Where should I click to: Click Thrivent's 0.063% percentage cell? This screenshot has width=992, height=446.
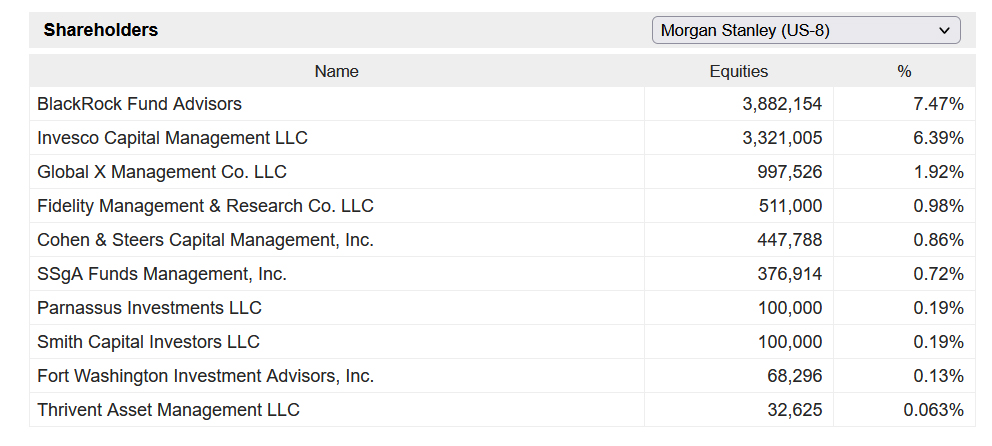(x=933, y=410)
